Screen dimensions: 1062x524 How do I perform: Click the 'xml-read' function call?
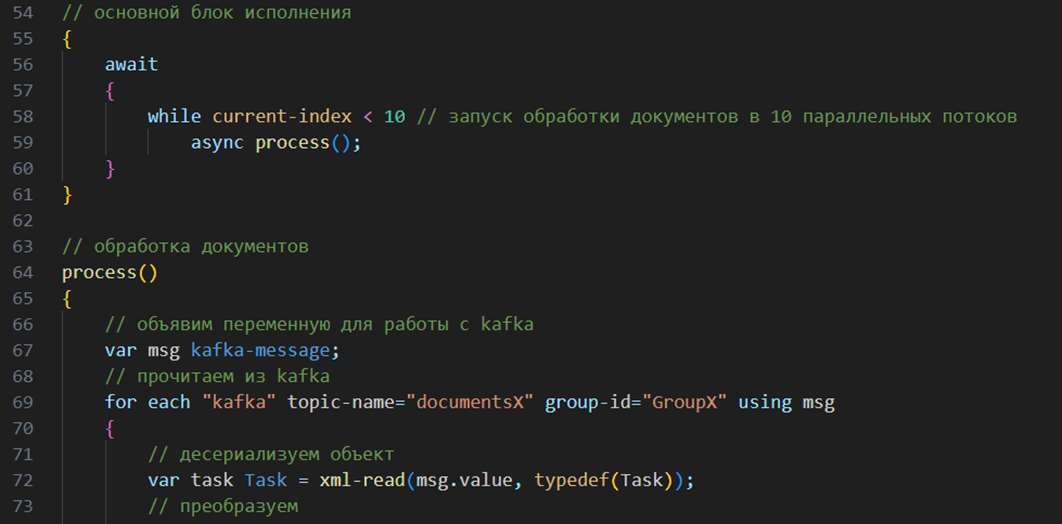(362, 481)
